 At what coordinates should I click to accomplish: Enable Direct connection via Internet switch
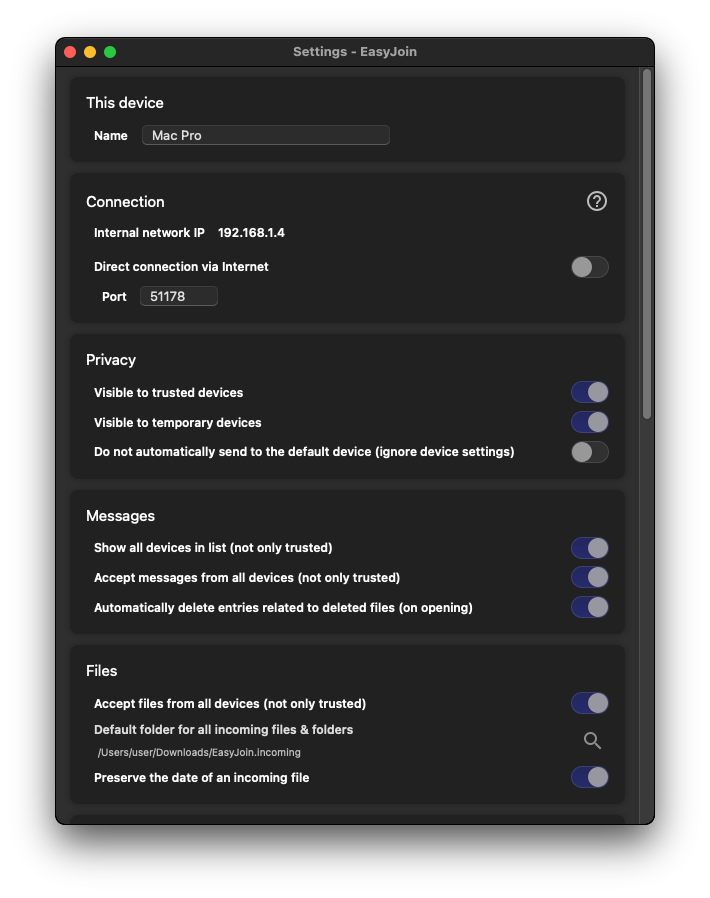point(589,267)
